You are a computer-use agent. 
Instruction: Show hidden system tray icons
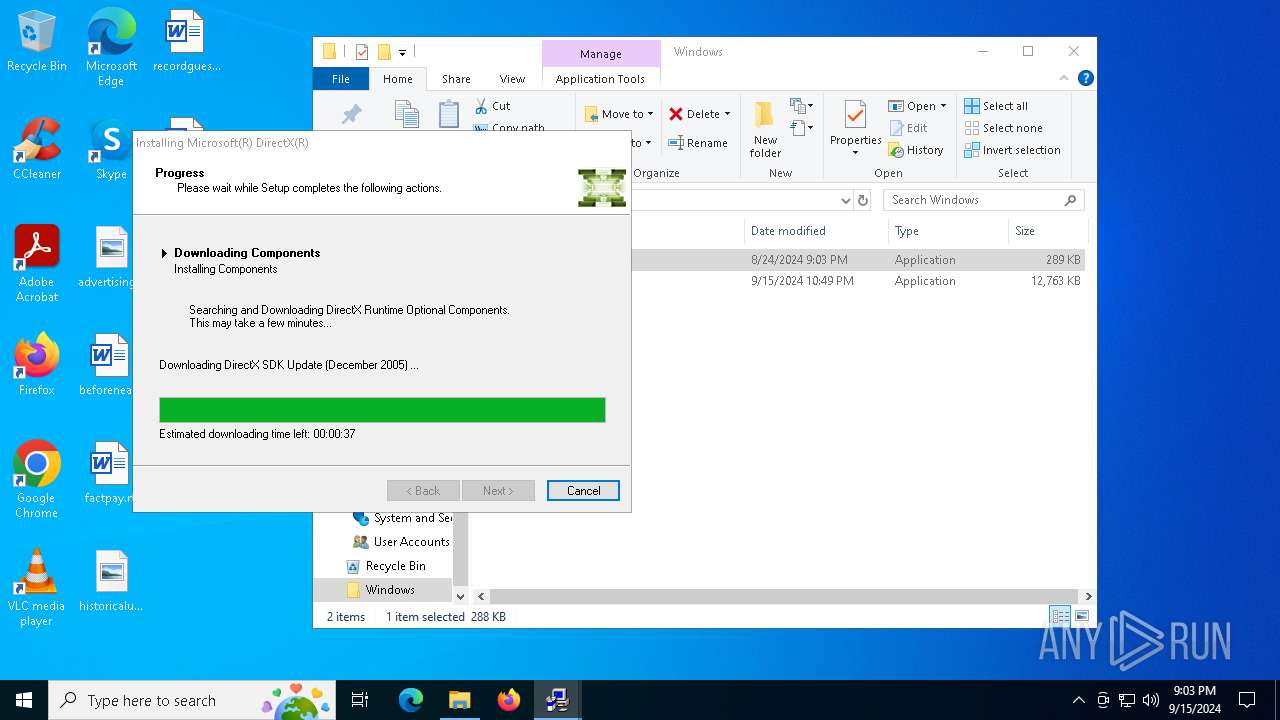coord(1078,700)
